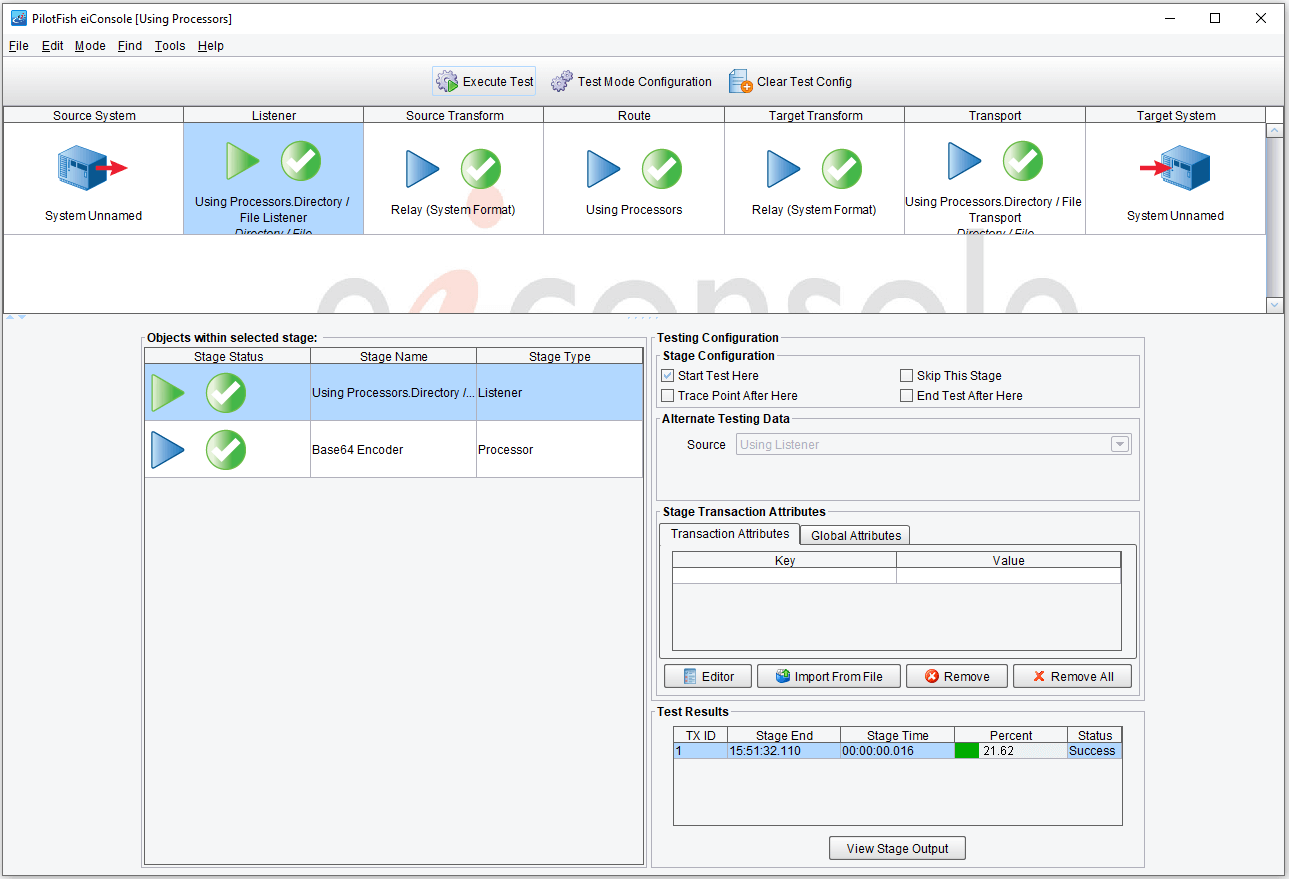Open the Edit menu
Screen dimensions: 1289x879
coord(53,46)
